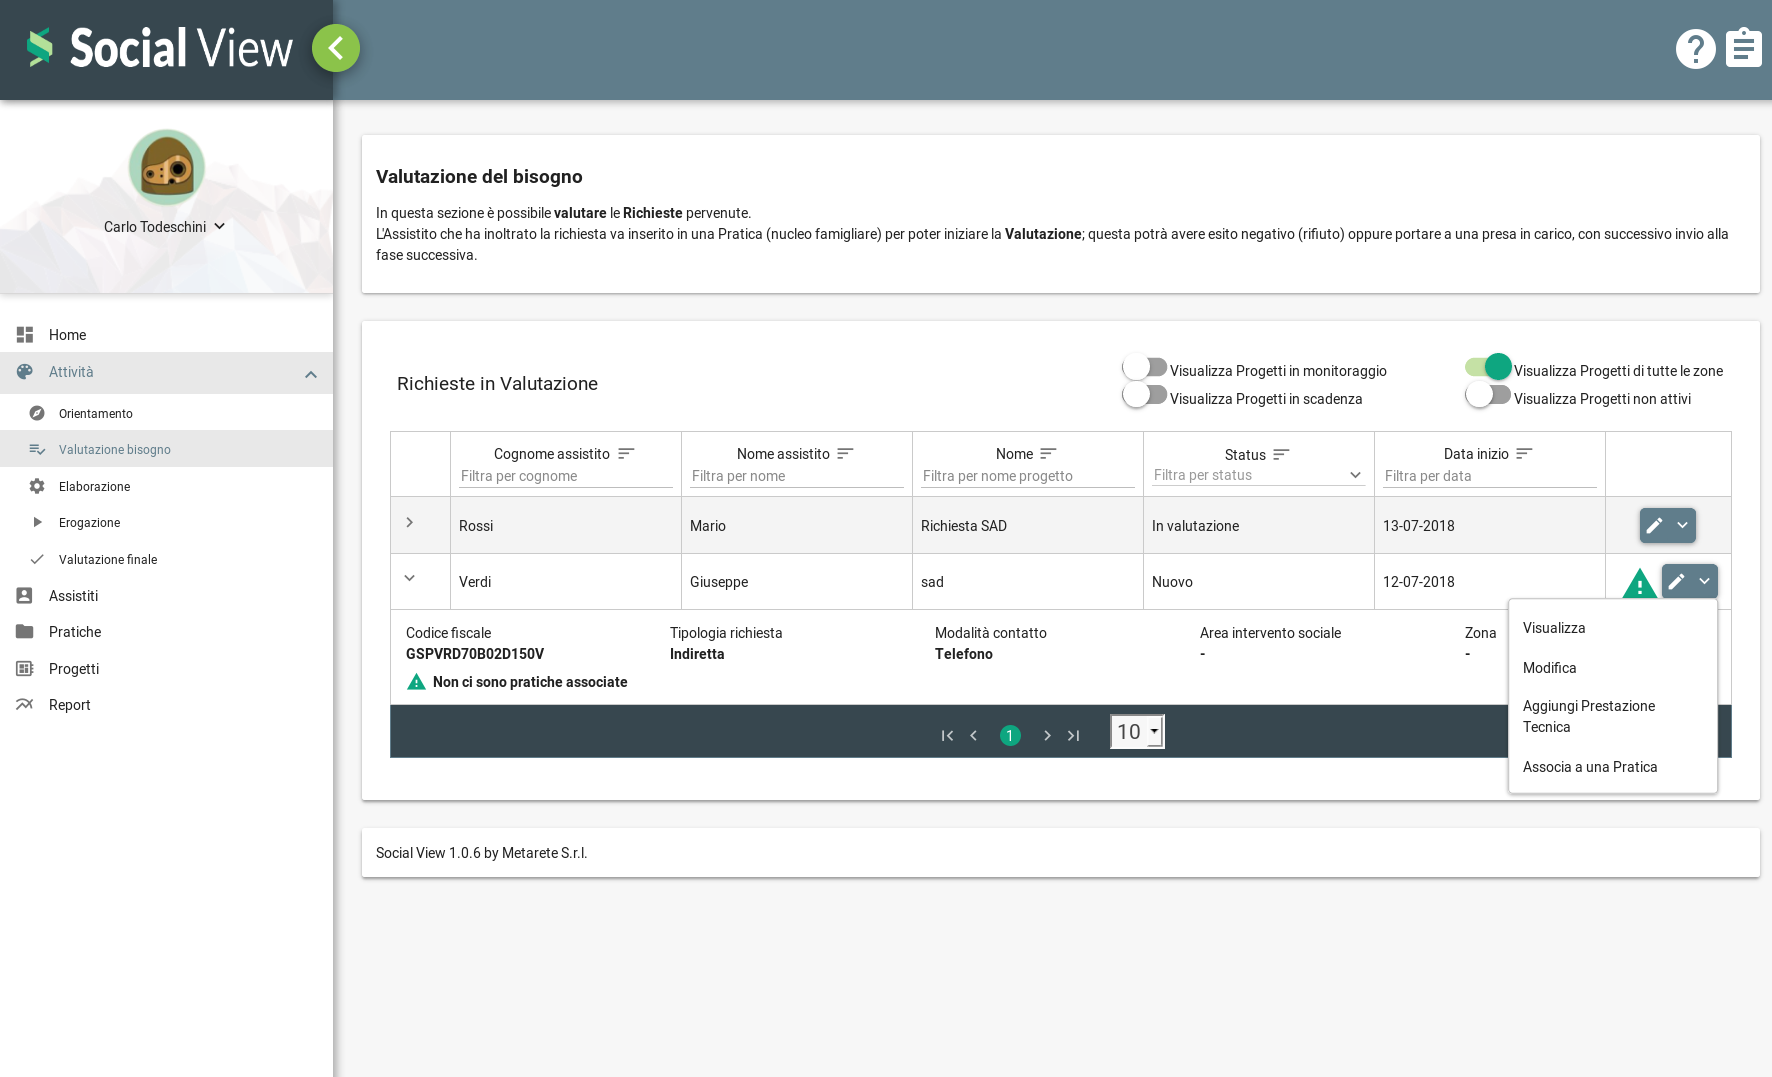Select Associa a una Pratica menu option
The image size is (1772, 1077).
pyautogui.click(x=1589, y=767)
